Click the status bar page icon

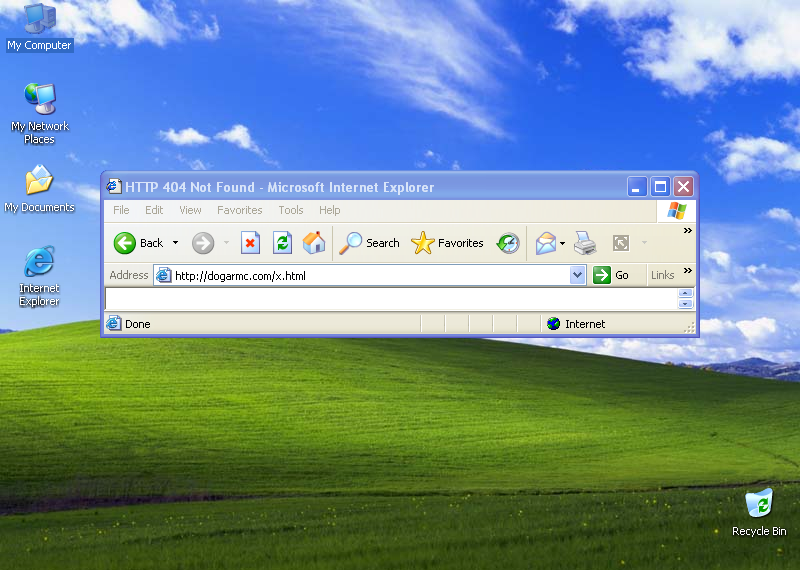114,324
